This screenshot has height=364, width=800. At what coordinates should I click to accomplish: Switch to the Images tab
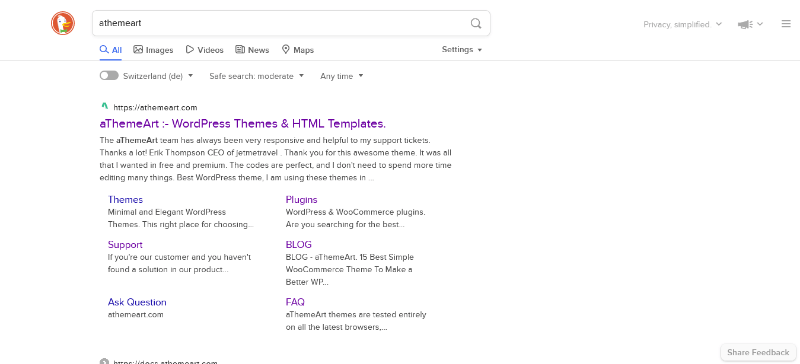(x=153, y=50)
